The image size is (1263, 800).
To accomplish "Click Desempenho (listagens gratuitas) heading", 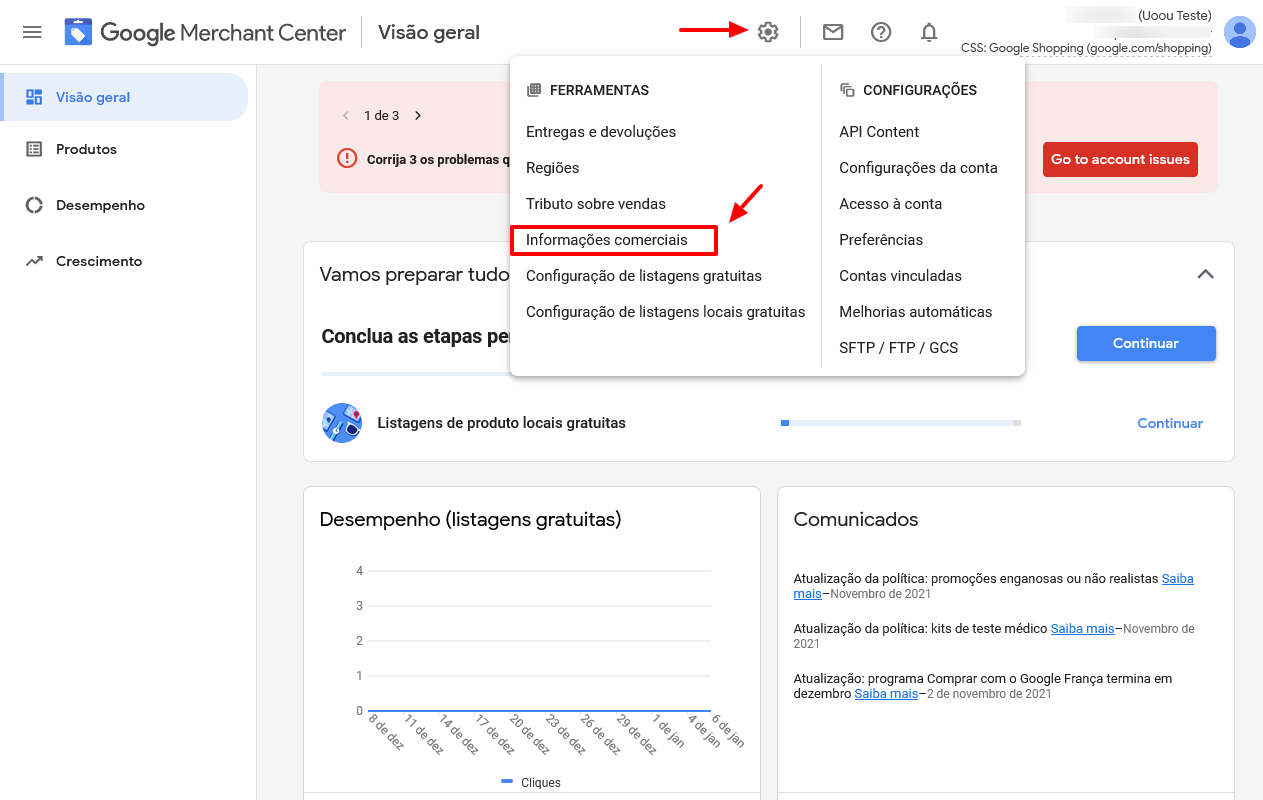I will tap(470, 519).
